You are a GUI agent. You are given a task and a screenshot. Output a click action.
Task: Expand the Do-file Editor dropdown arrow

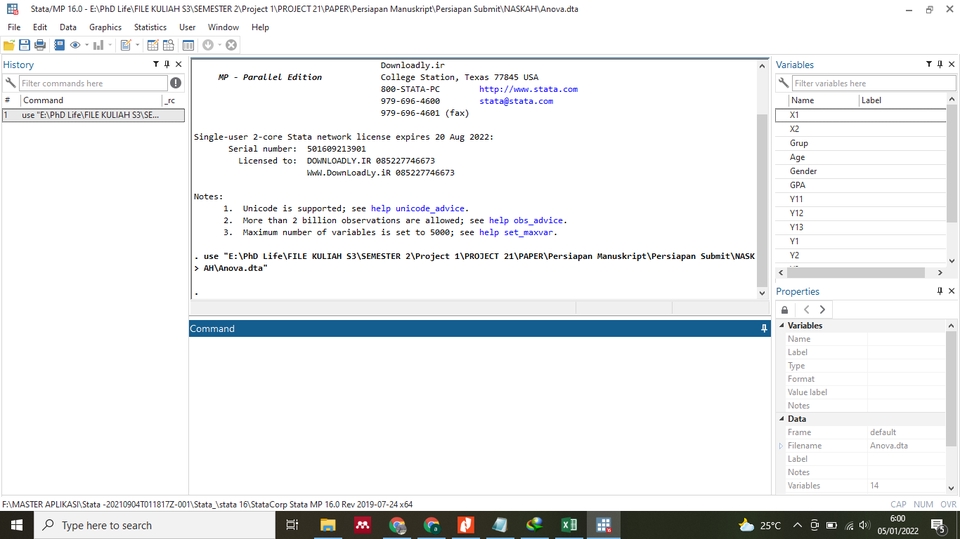point(137,45)
